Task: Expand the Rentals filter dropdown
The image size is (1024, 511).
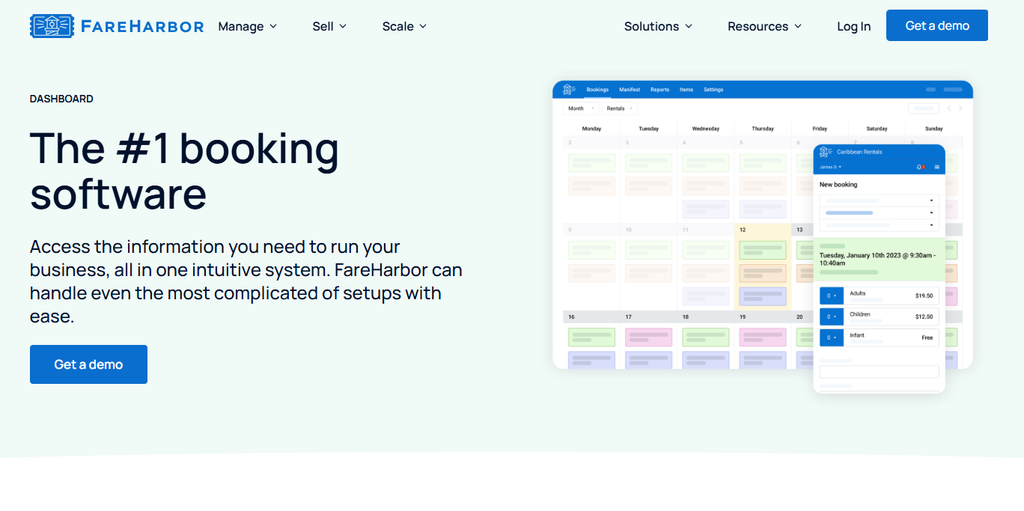Action: point(620,108)
